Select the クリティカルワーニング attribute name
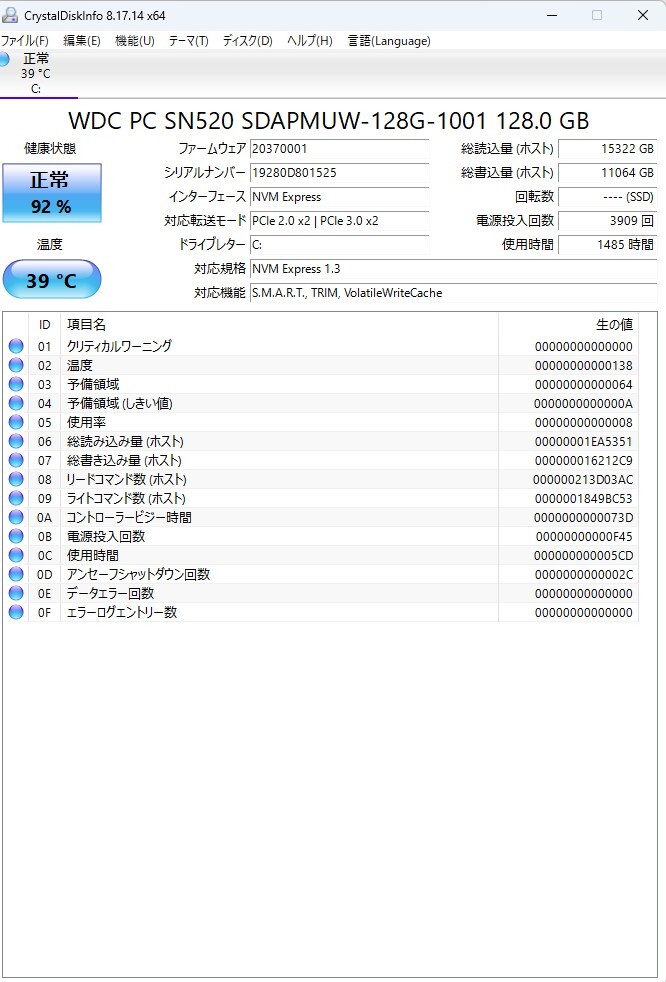This screenshot has height=982, width=666. pyautogui.click(x=119, y=346)
